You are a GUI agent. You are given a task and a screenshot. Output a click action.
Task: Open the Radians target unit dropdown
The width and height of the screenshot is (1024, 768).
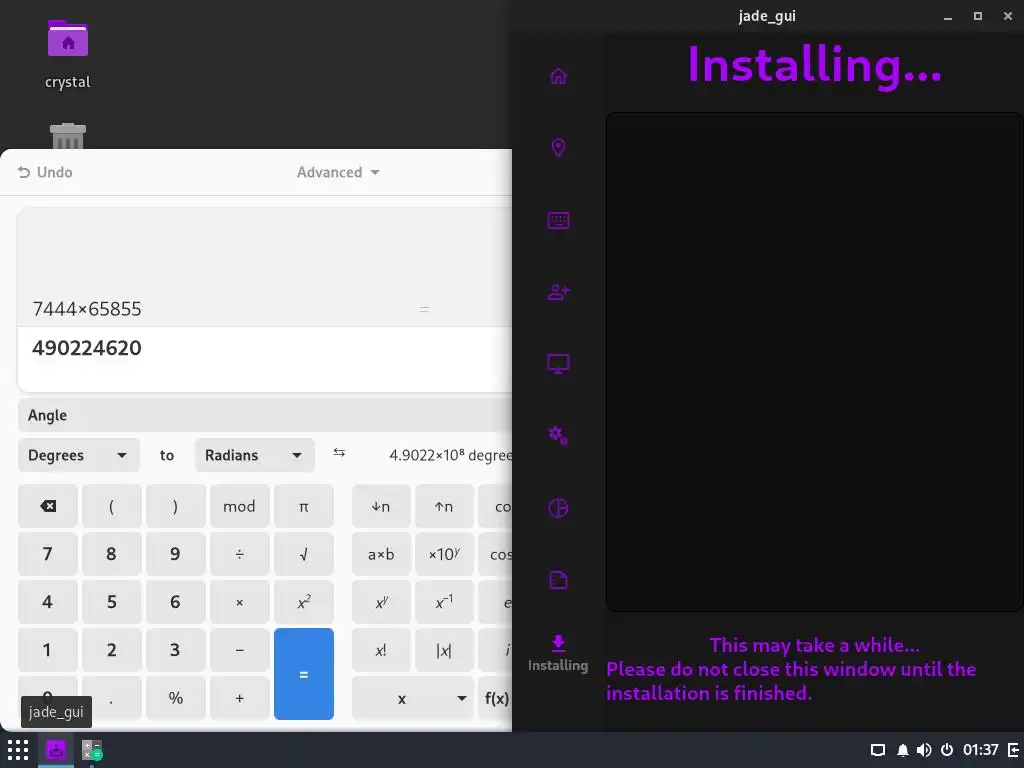click(x=255, y=455)
